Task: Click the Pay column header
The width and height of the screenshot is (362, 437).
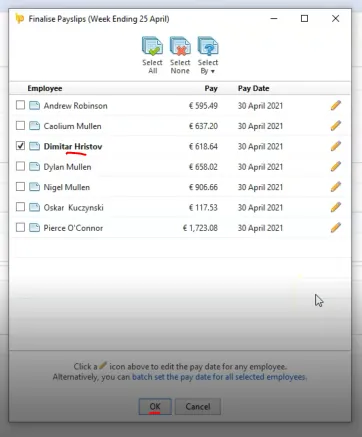Action: [211, 88]
